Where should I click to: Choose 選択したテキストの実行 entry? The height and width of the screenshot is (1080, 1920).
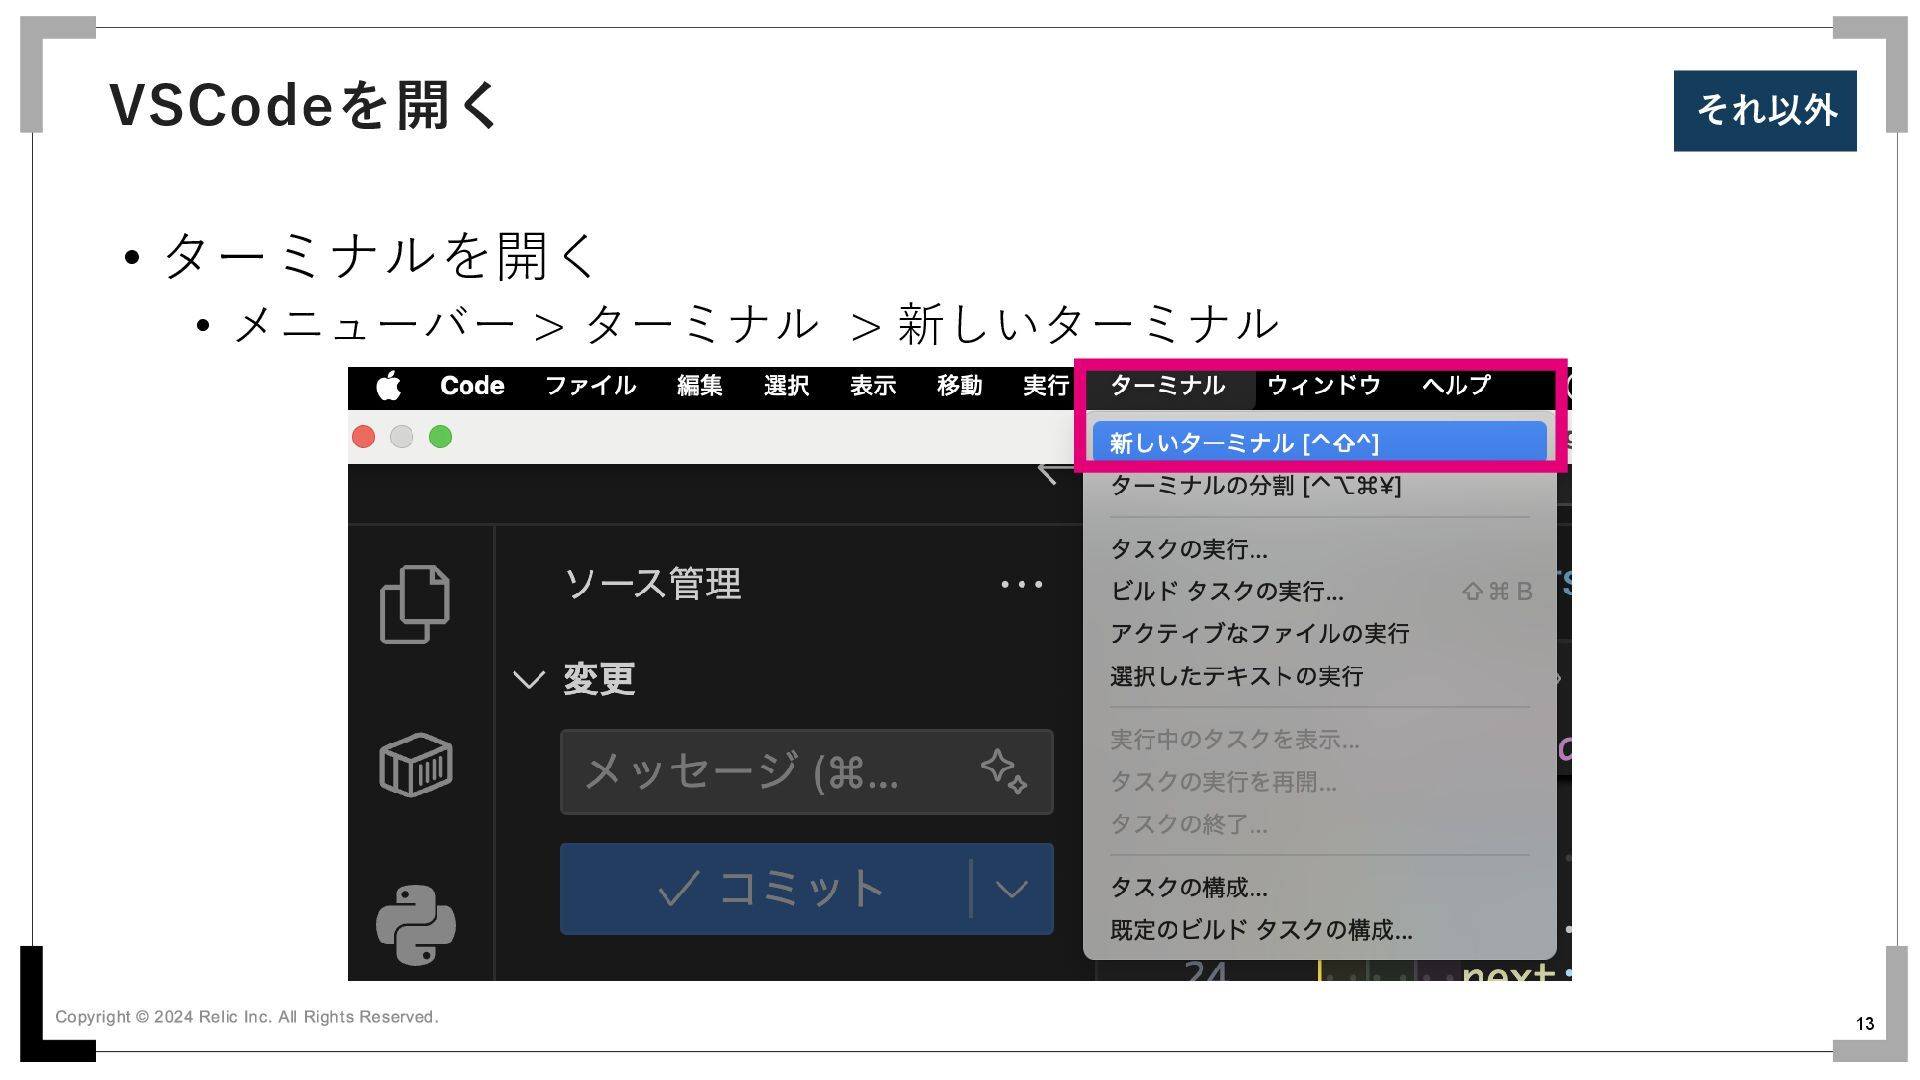pyautogui.click(x=1319, y=677)
